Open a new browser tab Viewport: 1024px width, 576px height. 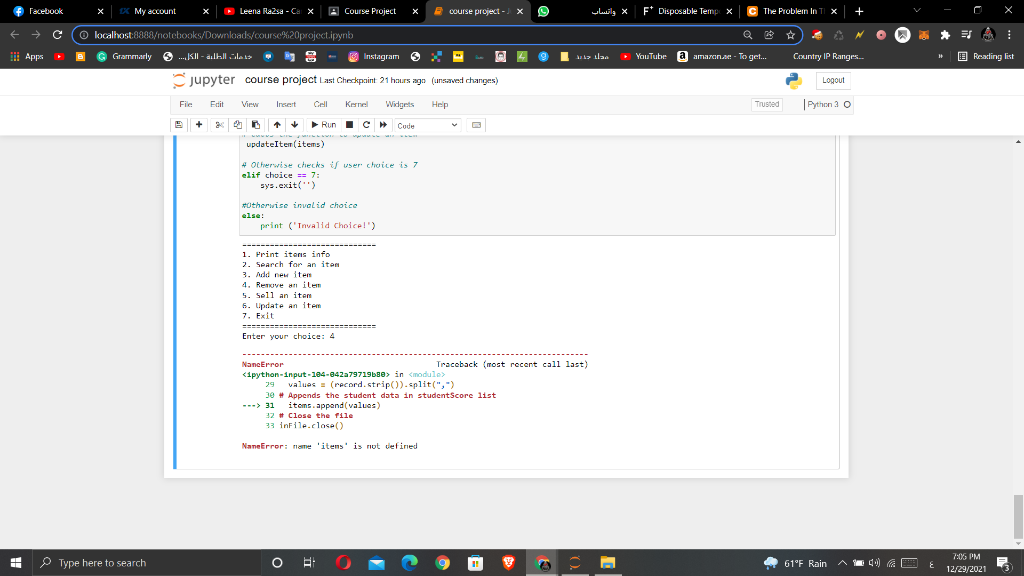859,11
